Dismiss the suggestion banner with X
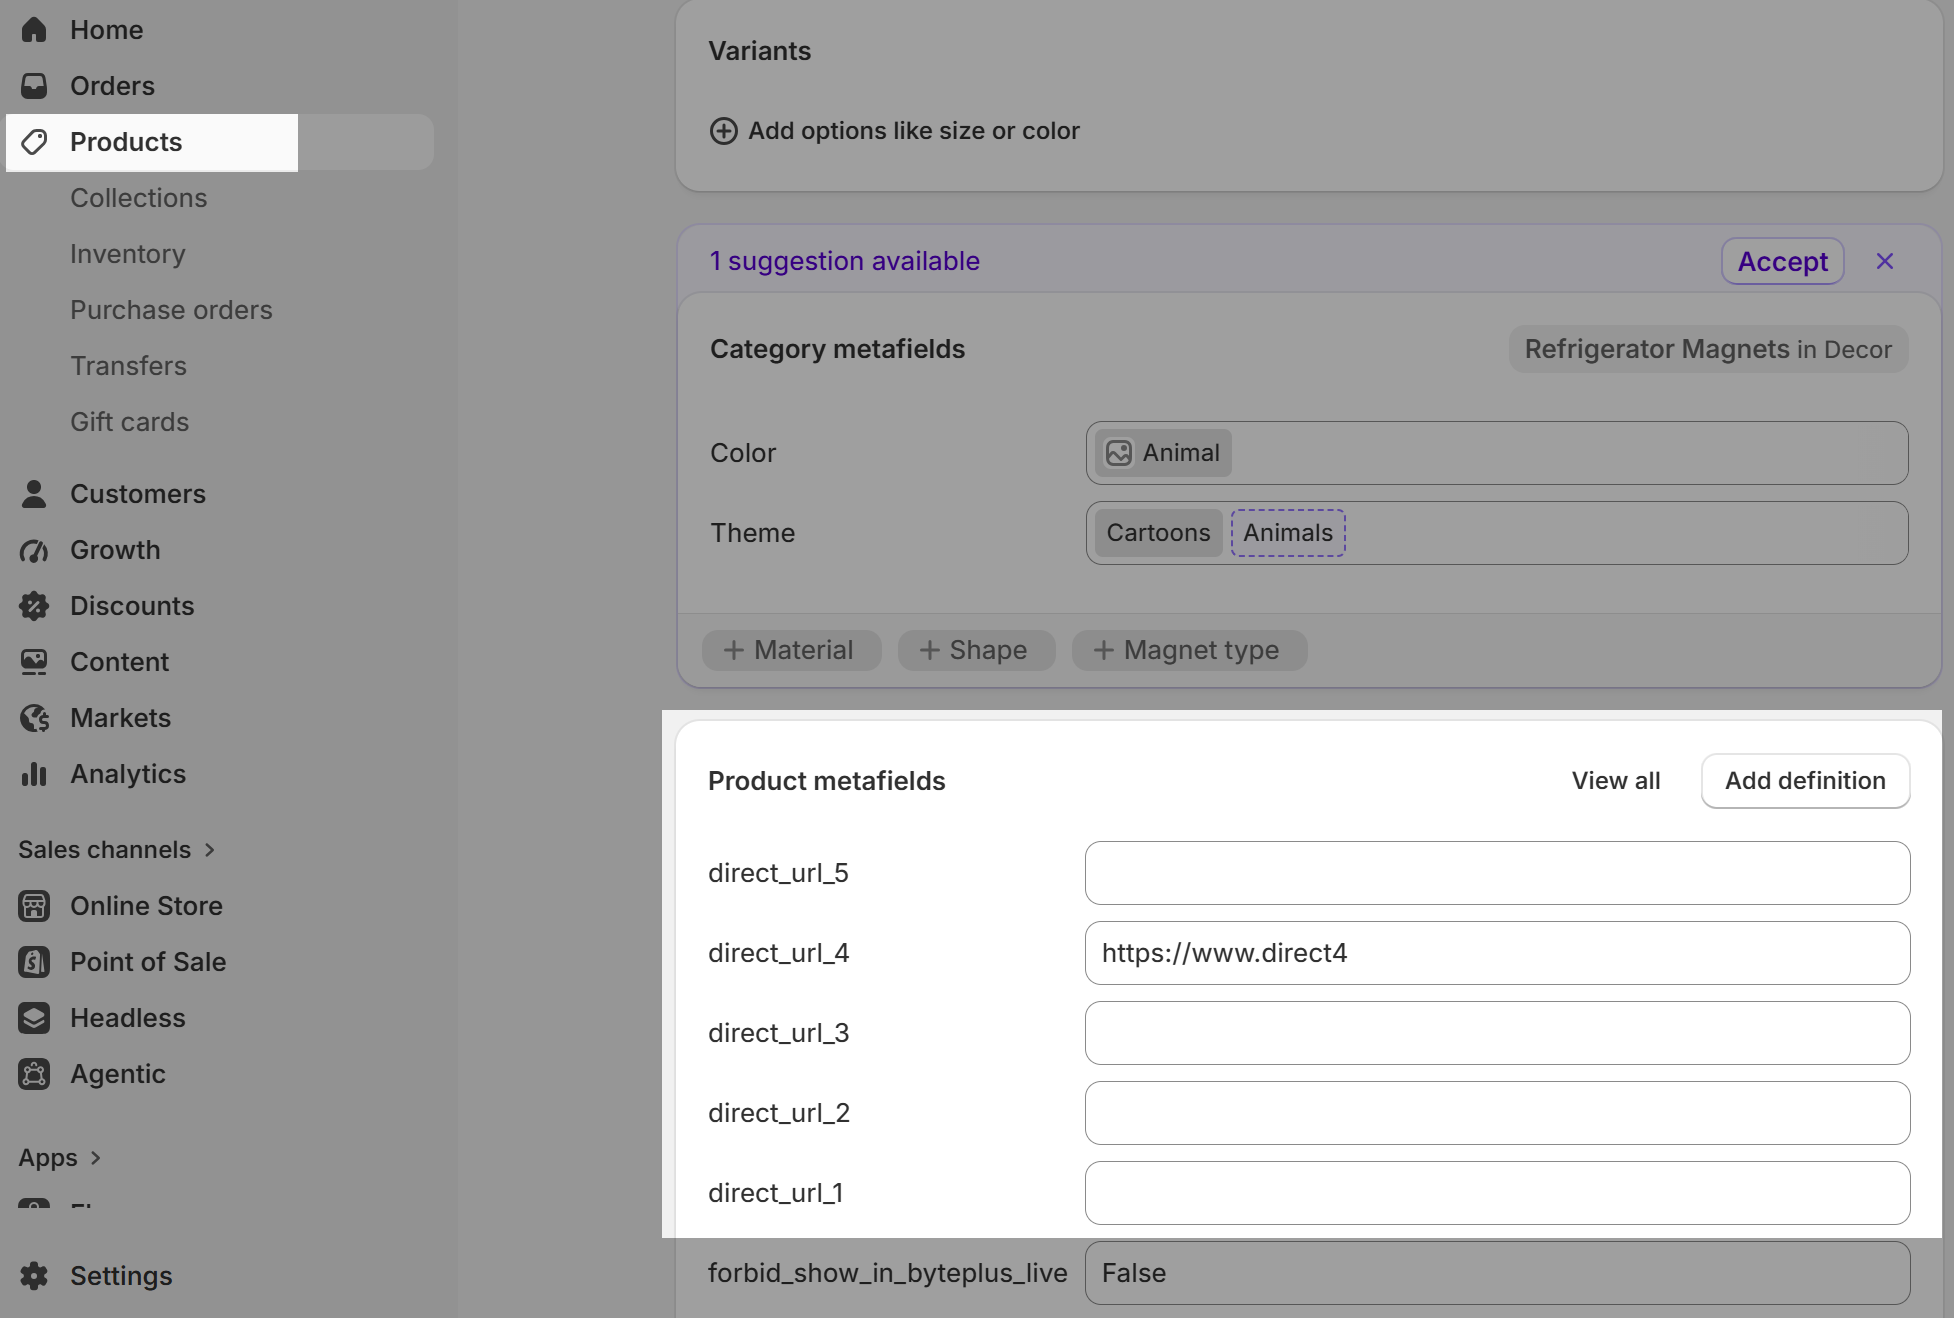Image resolution: width=1954 pixels, height=1318 pixels. 1885,261
